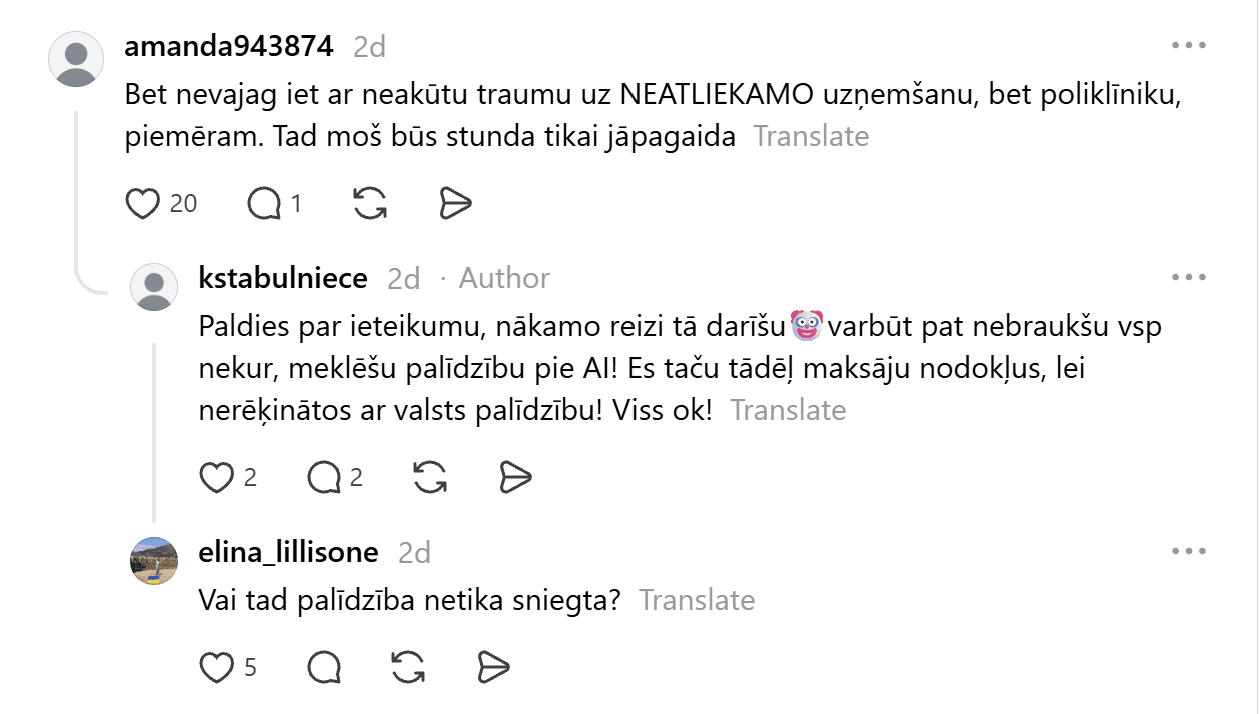The width and height of the screenshot is (1260, 714).
Task: Translate amanda943874's comment
Action: tap(811, 136)
